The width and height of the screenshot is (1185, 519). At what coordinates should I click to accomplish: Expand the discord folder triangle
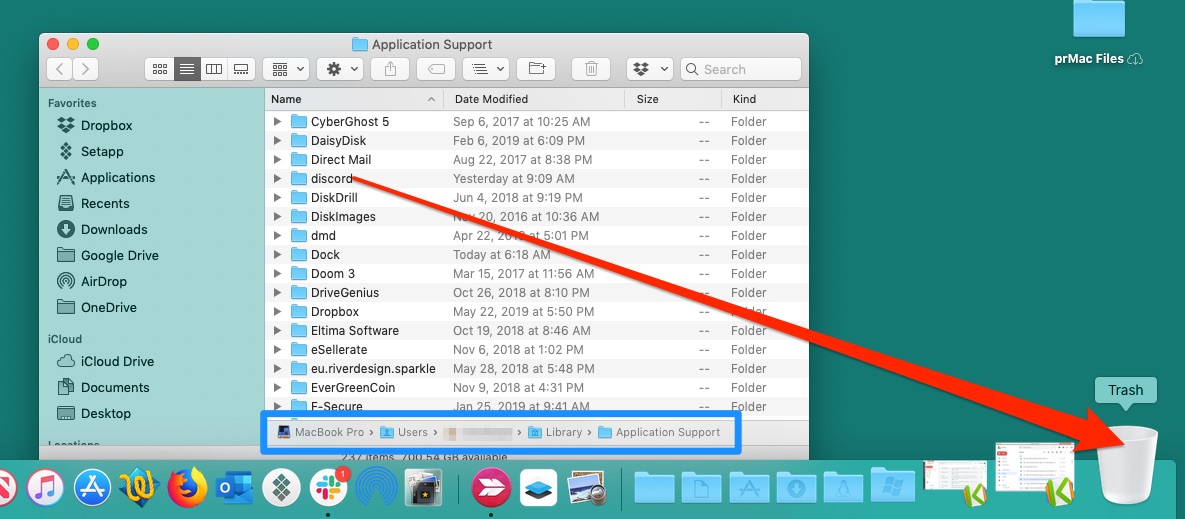277,179
